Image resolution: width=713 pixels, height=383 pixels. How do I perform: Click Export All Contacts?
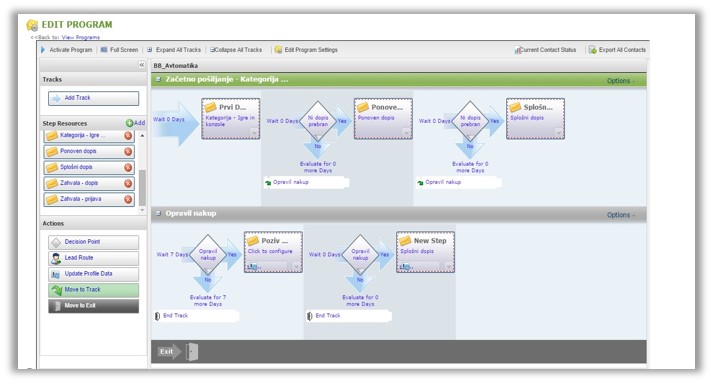click(x=617, y=50)
